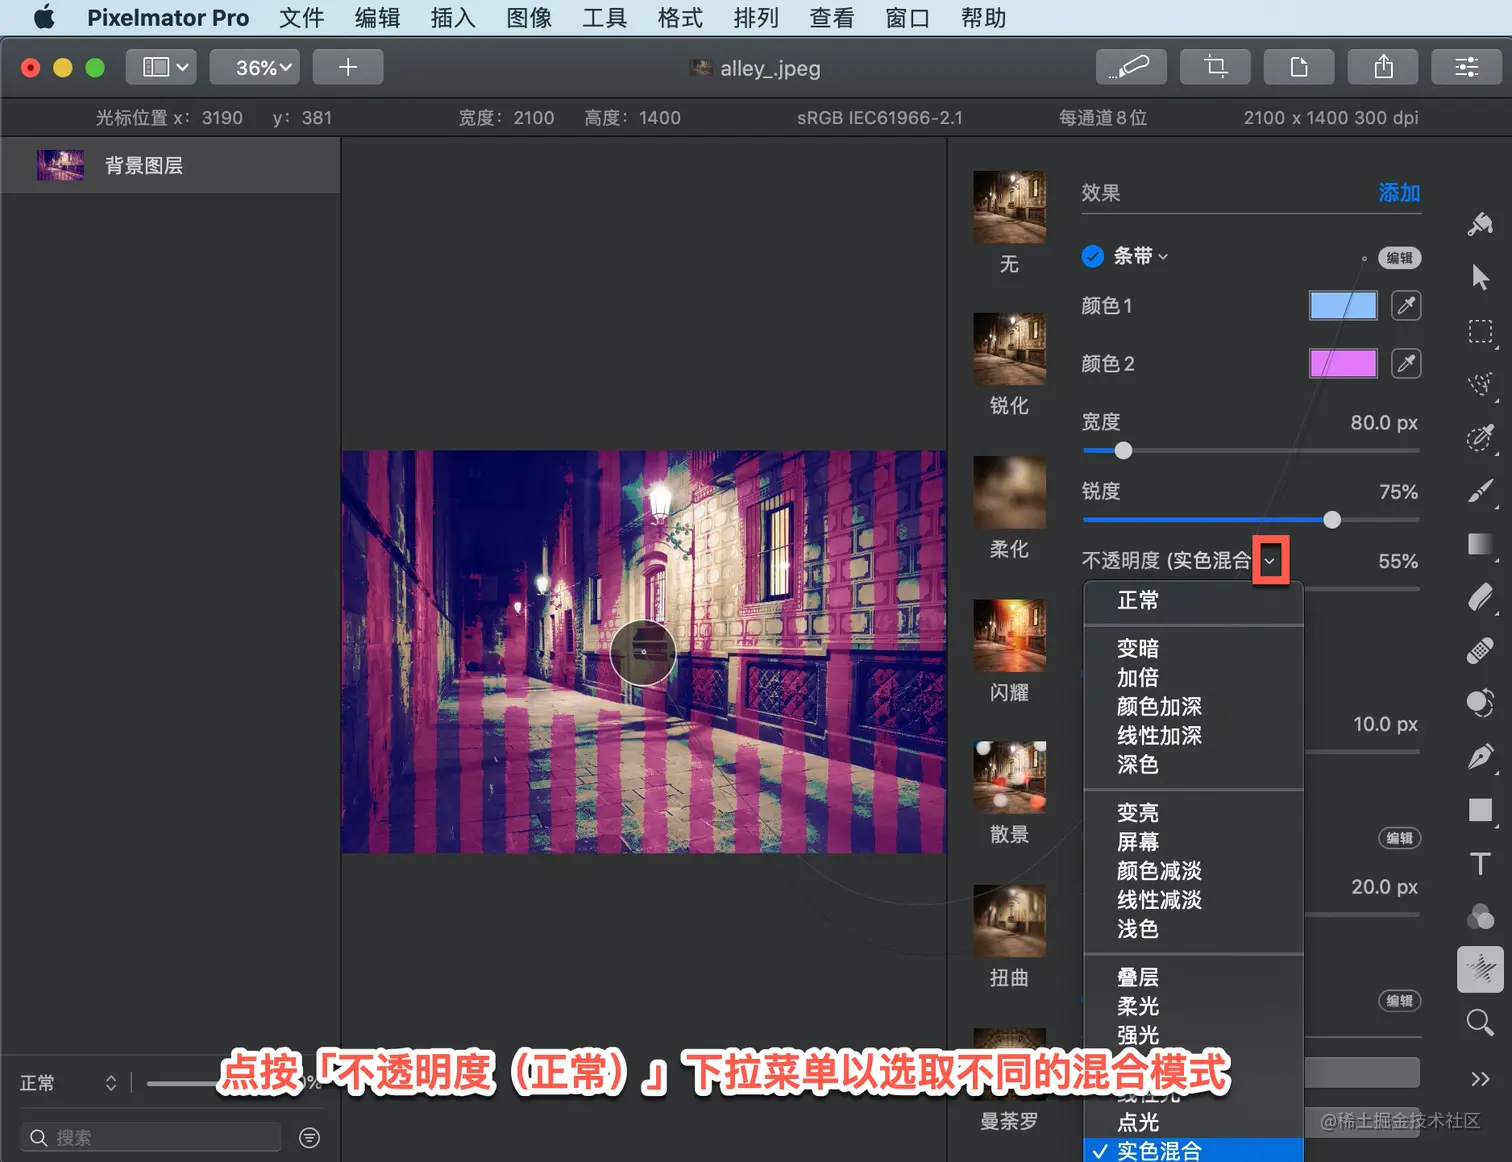
Task: Select the Type text tool
Action: click(x=1480, y=863)
